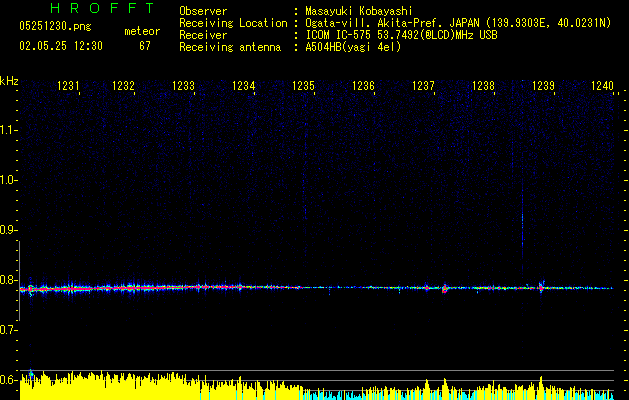Click the 0.9 kHz axis label
Image resolution: width=629 pixels, height=400 pixels.
click(x=9, y=230)
